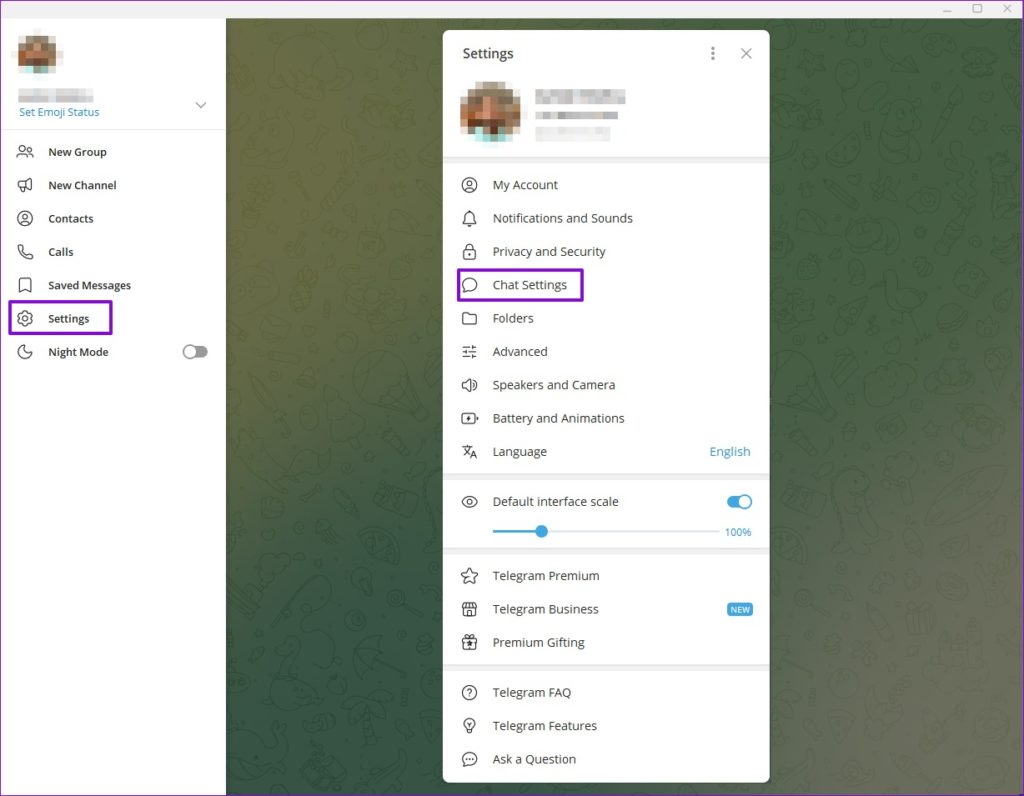The image size is (1024, 796).
Task: Minimize the Telegram window
Action: tap(947, 9)
